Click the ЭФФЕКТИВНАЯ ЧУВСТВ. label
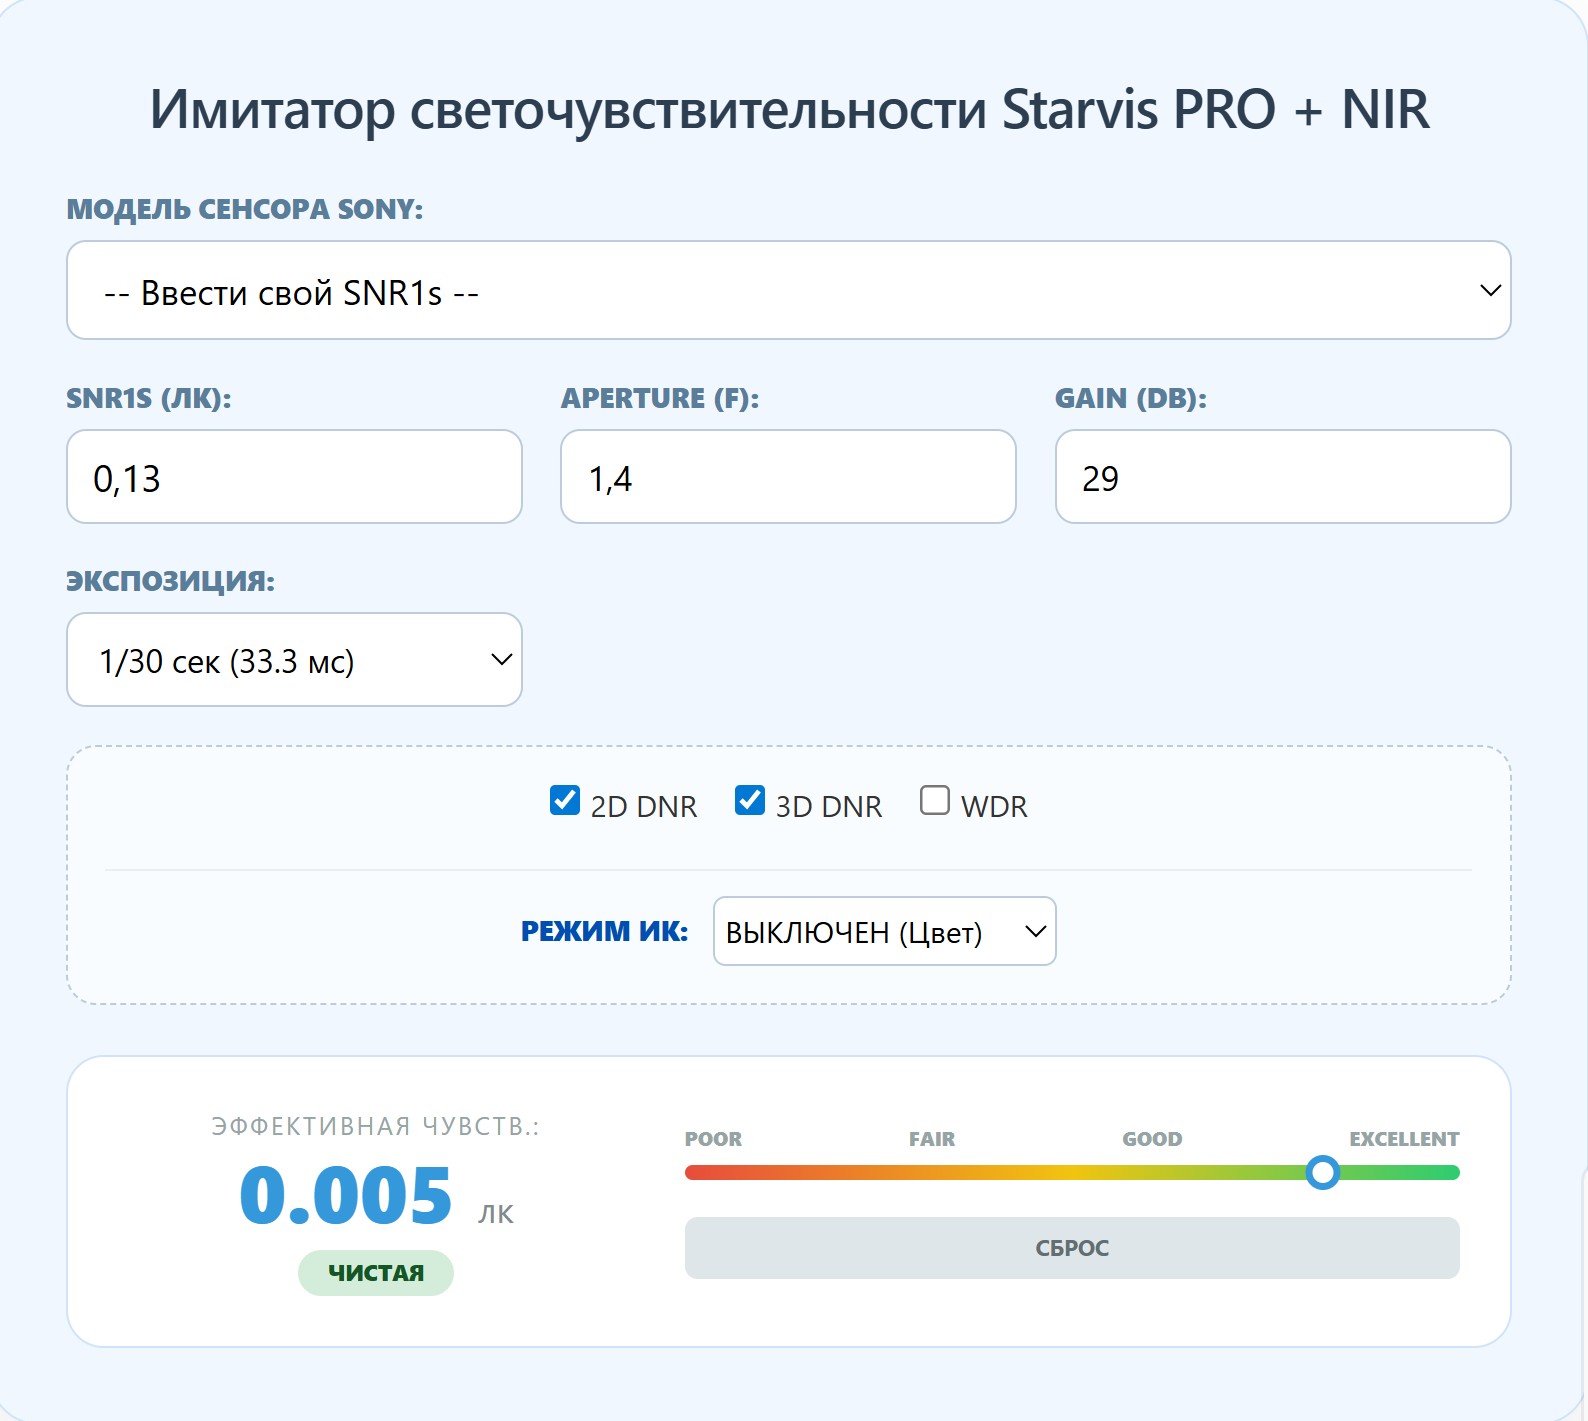 click(x=375, y=1127)
